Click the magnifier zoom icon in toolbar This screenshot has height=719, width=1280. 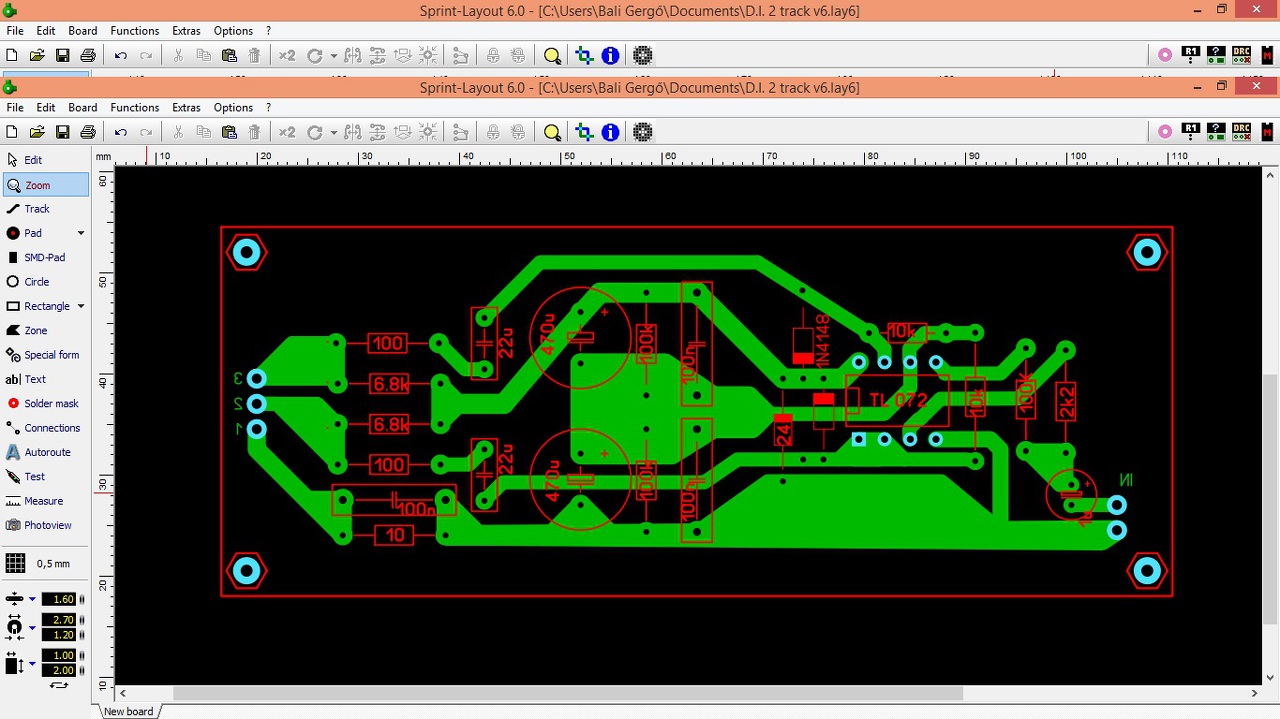552,132
